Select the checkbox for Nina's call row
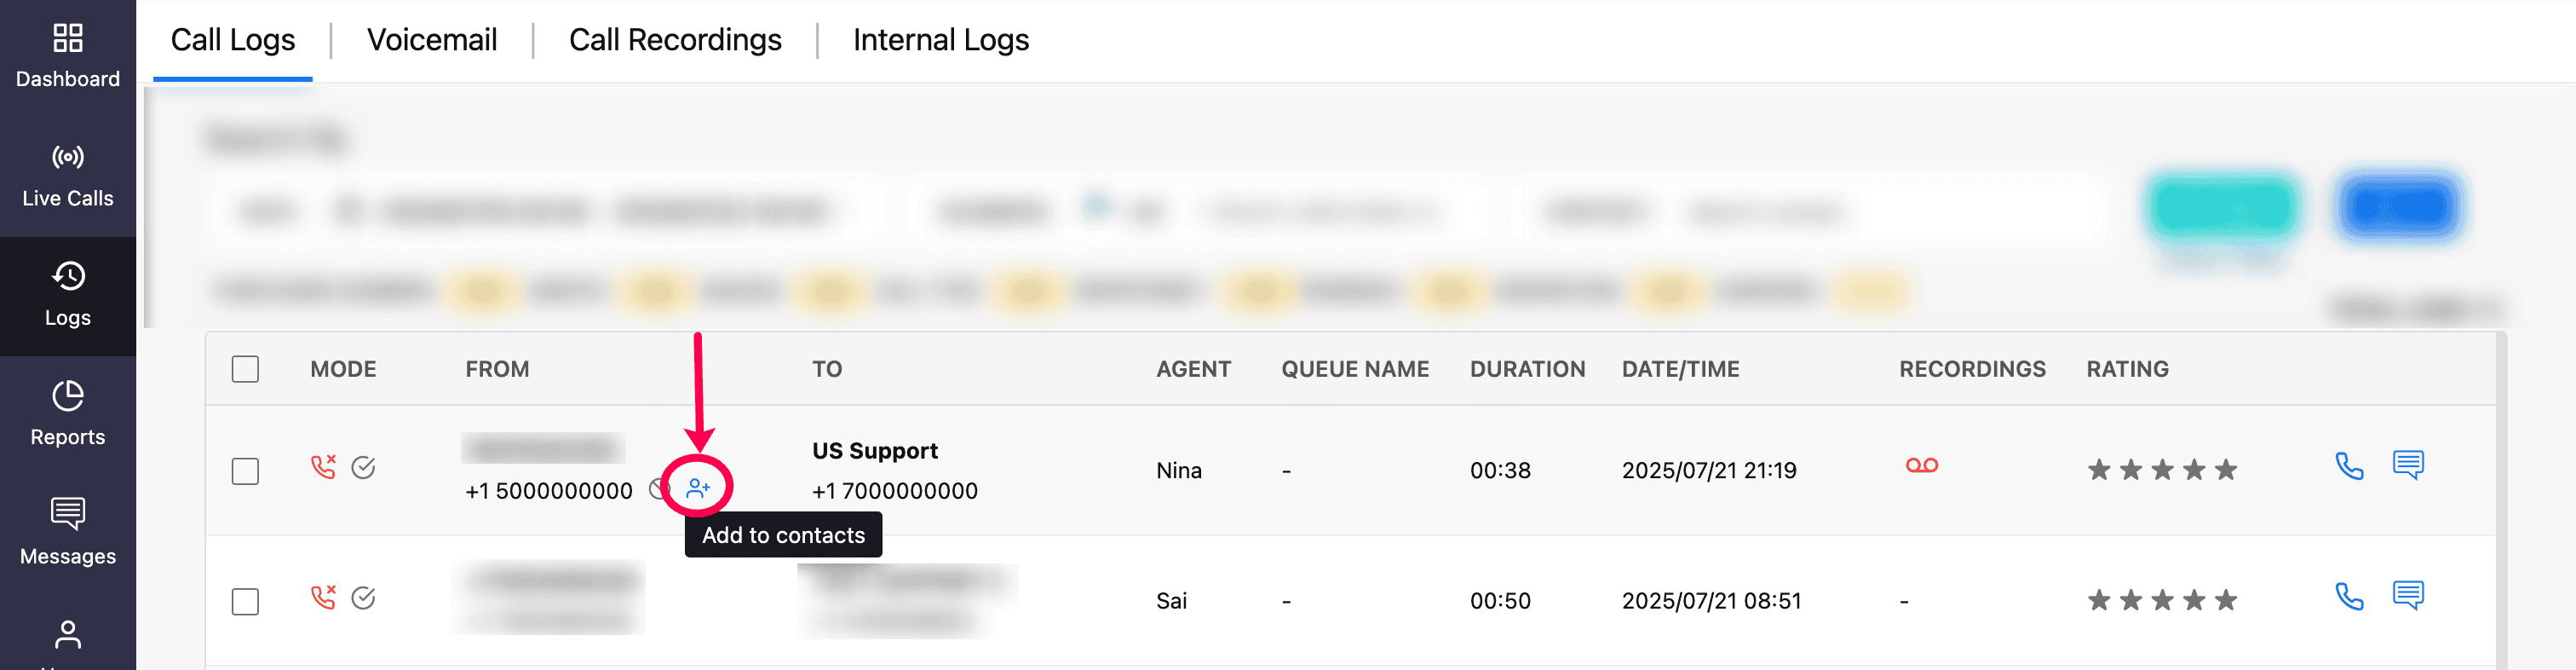 [245, 471]
